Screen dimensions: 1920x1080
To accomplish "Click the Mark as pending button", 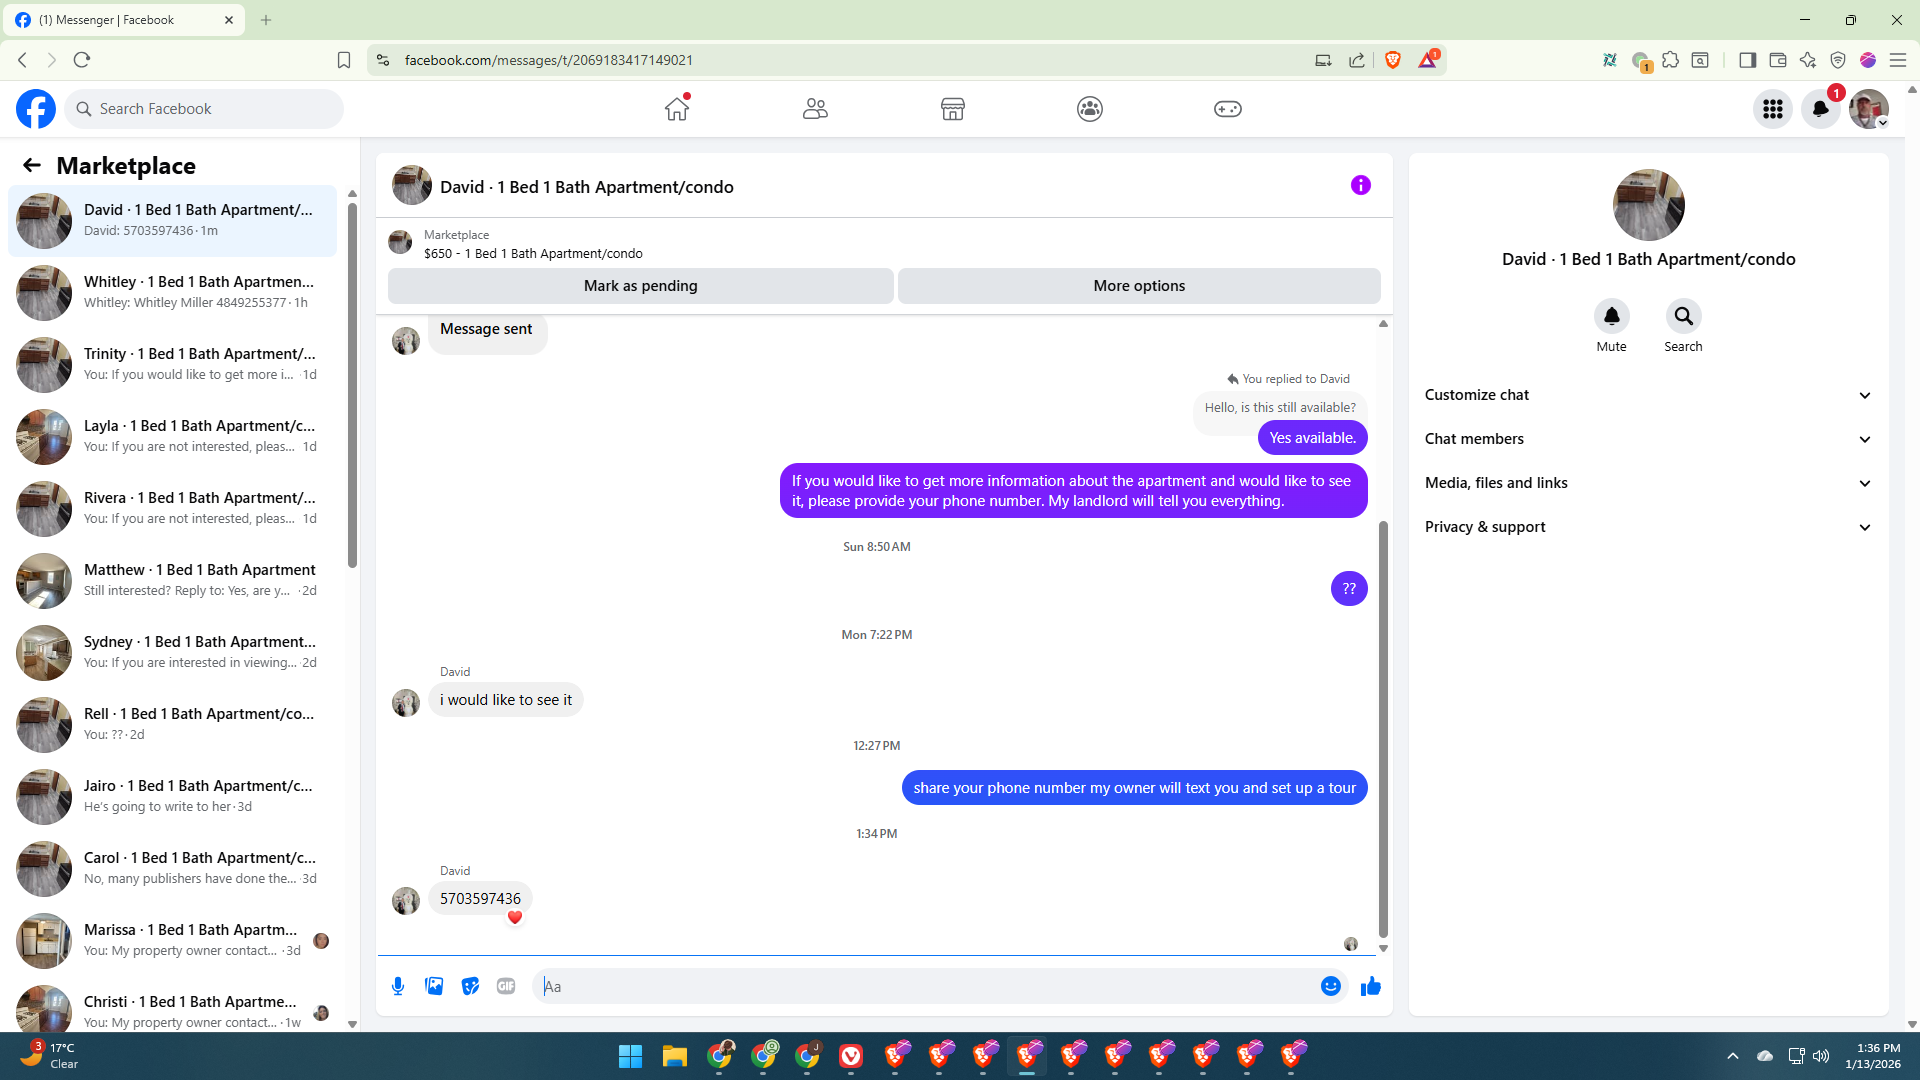I will 640,286.
